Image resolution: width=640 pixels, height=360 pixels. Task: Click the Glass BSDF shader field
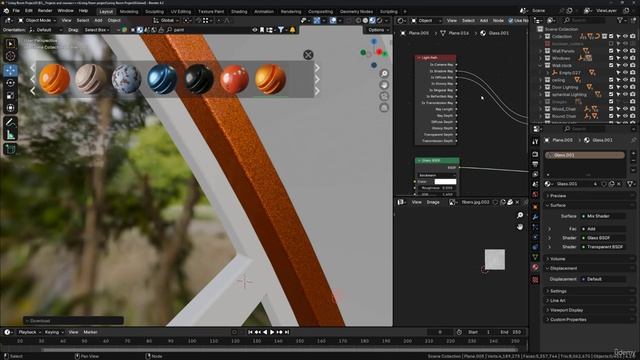click(x=603, y=238)
